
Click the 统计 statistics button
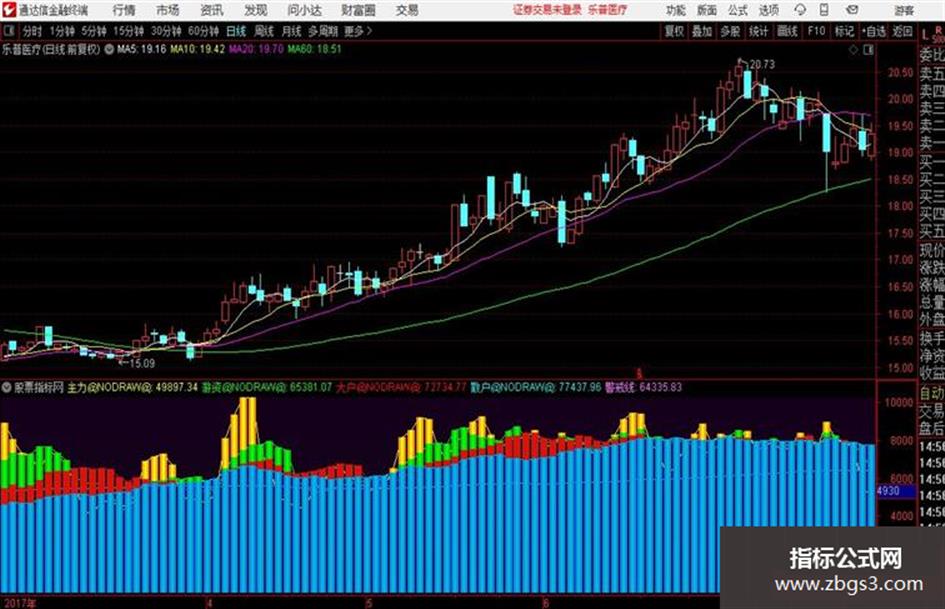(x=759, y=31)
